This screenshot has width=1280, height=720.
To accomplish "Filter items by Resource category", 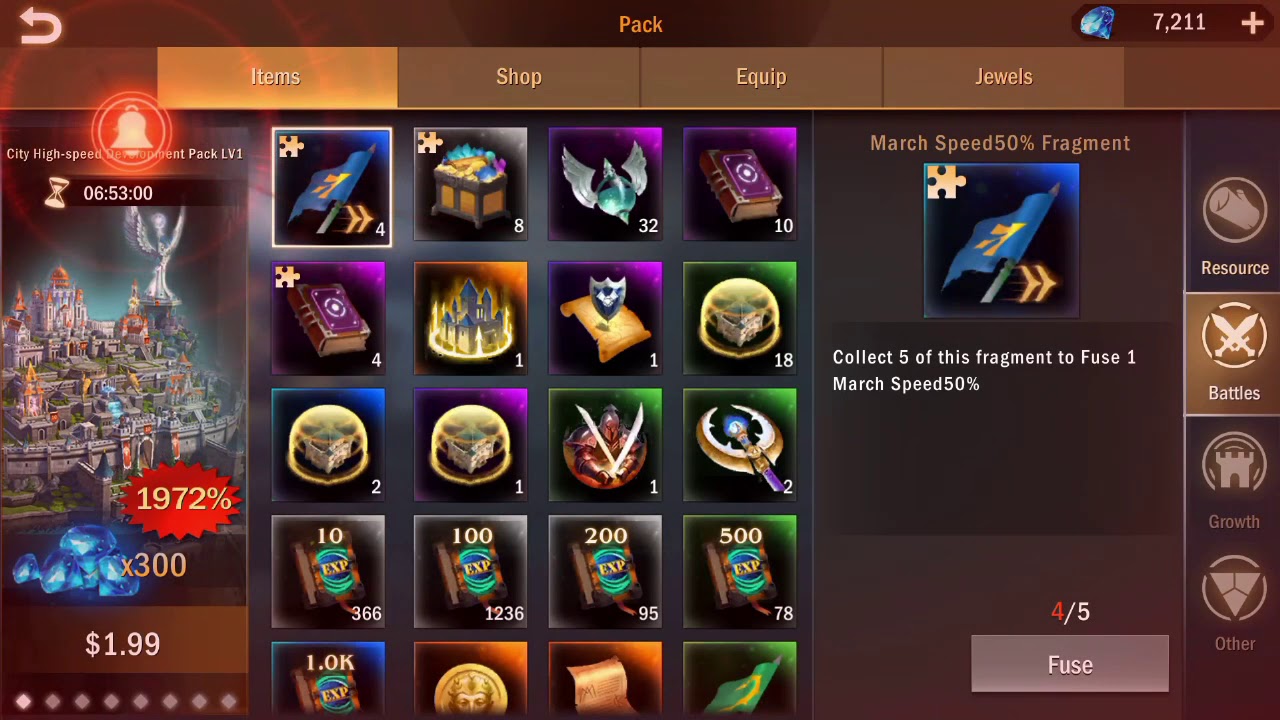I will (x=1234, y=228).
